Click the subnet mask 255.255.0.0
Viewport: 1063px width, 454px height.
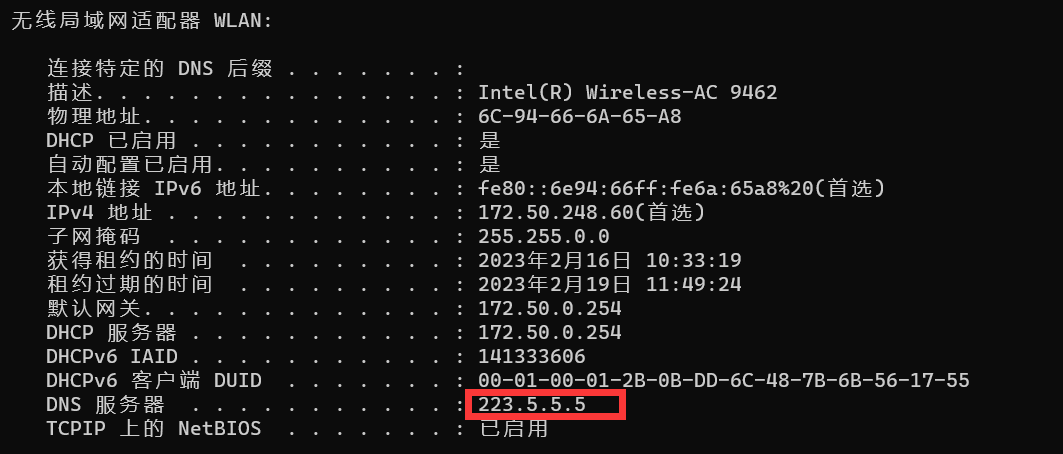click(544, 236)
